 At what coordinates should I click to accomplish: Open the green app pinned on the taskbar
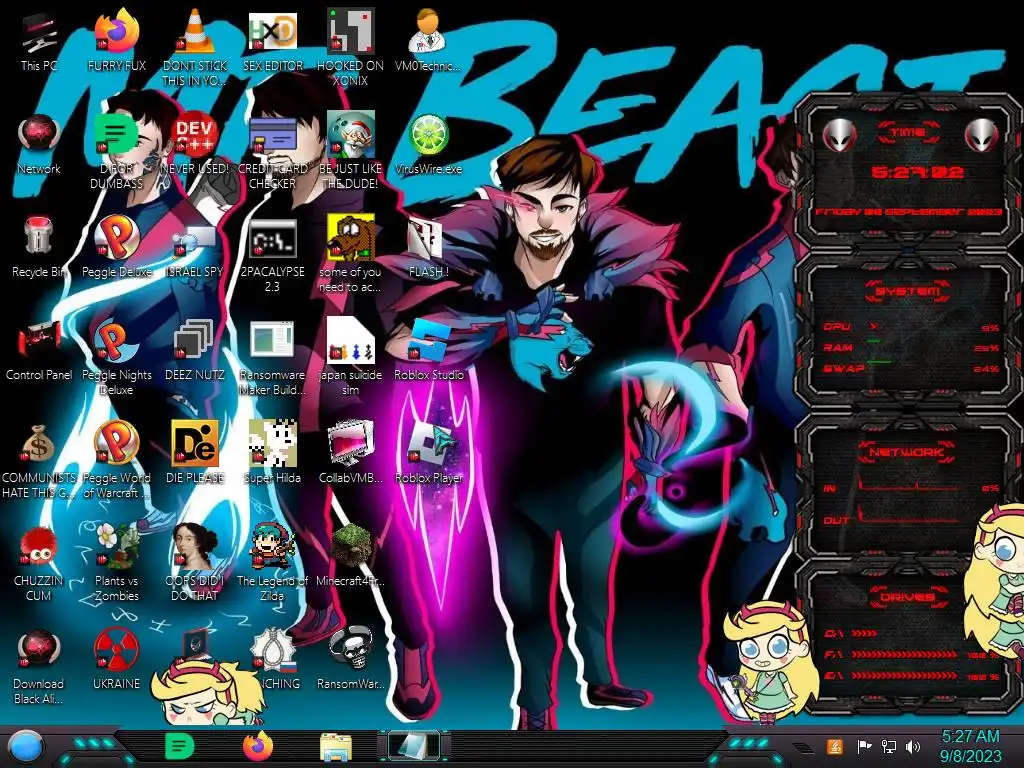point(180,746)
